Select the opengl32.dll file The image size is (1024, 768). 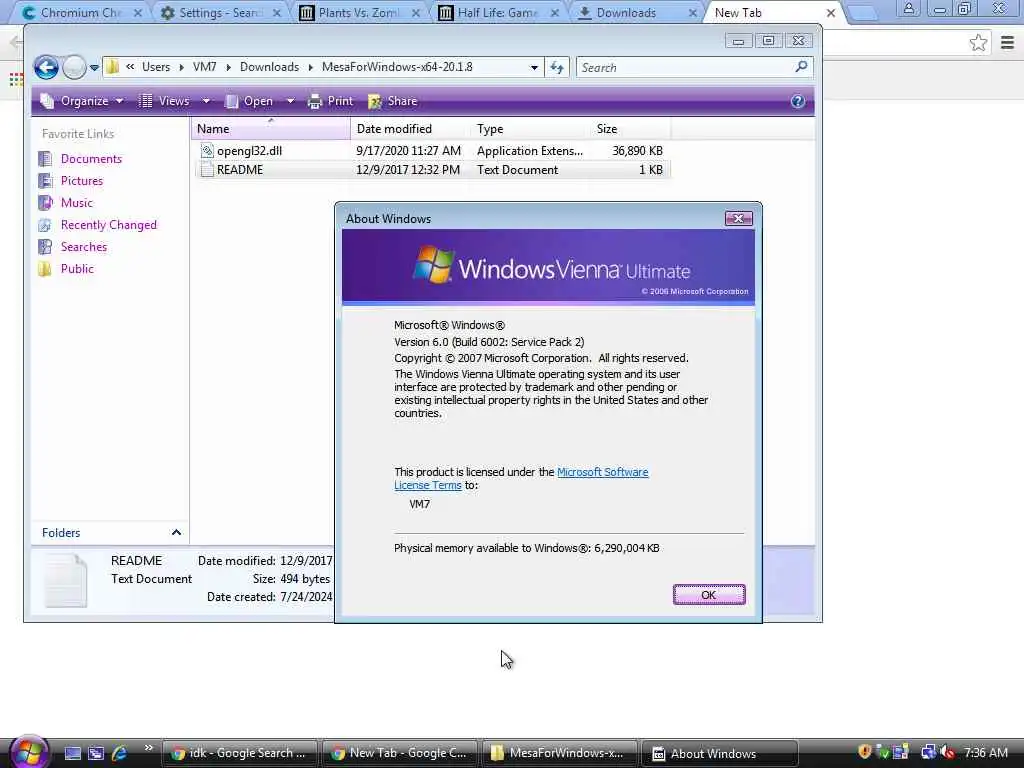point(432,151)
